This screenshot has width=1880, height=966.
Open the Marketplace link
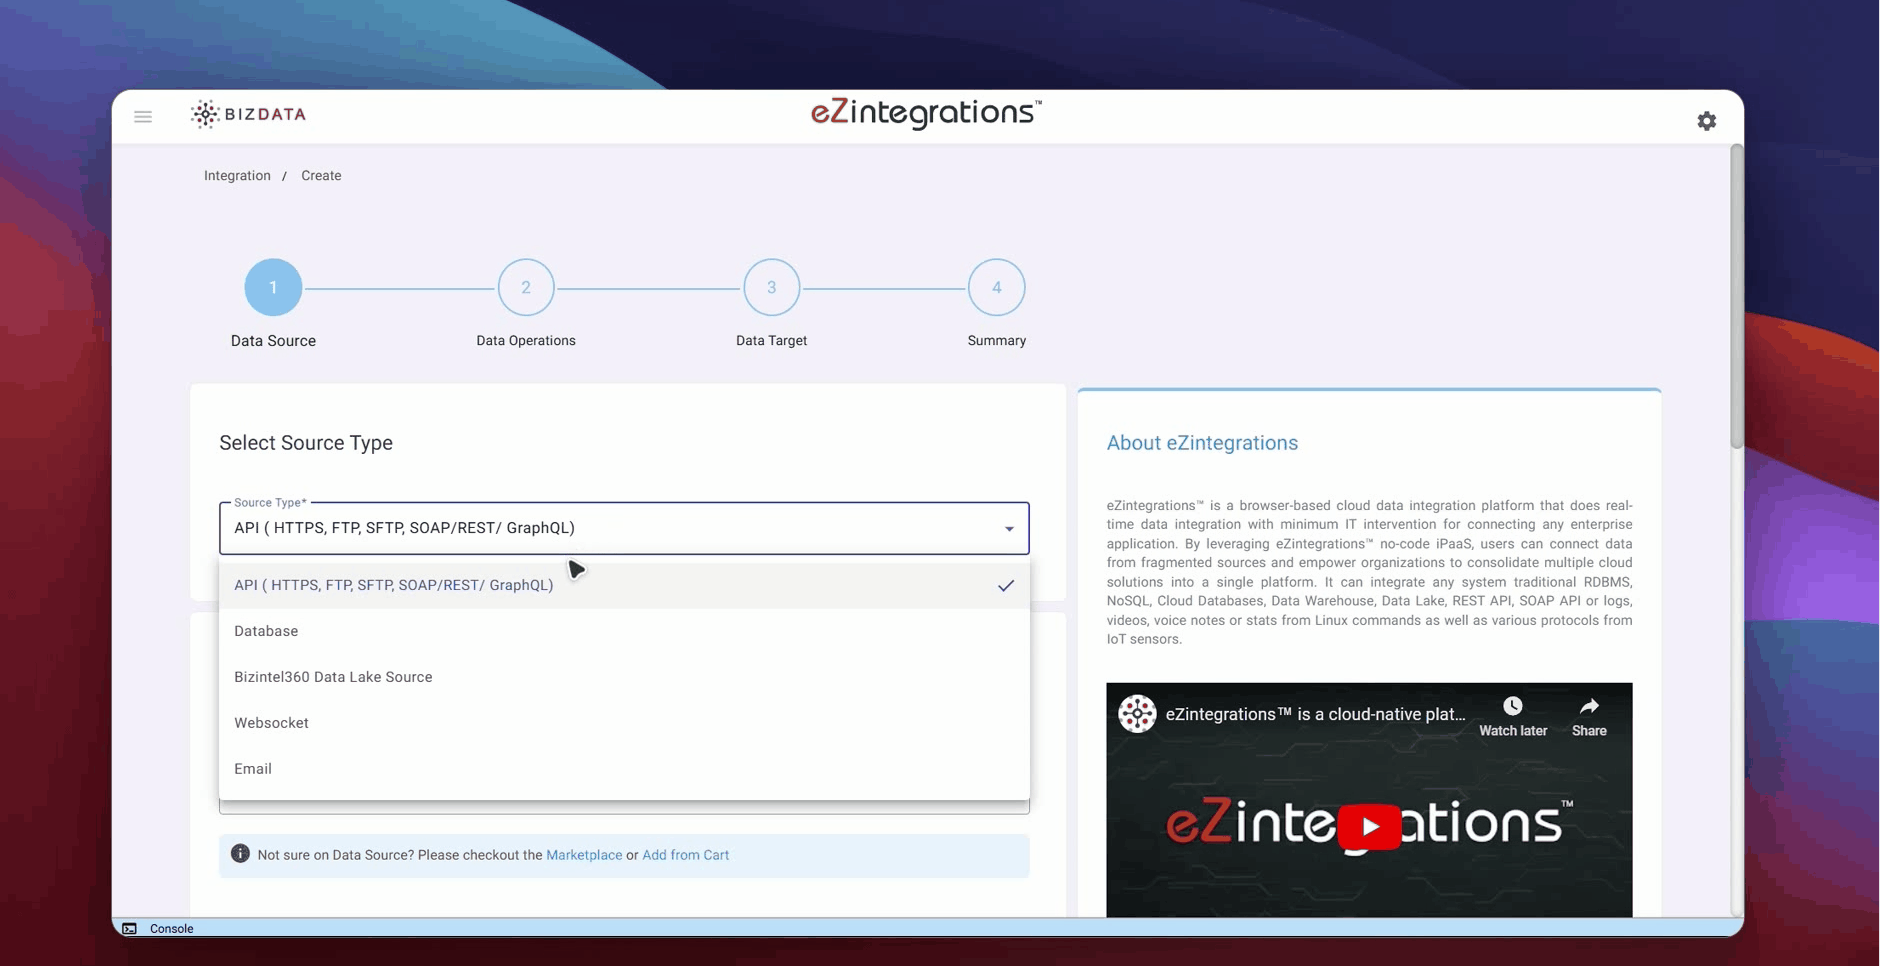click(x=584, y=855)
